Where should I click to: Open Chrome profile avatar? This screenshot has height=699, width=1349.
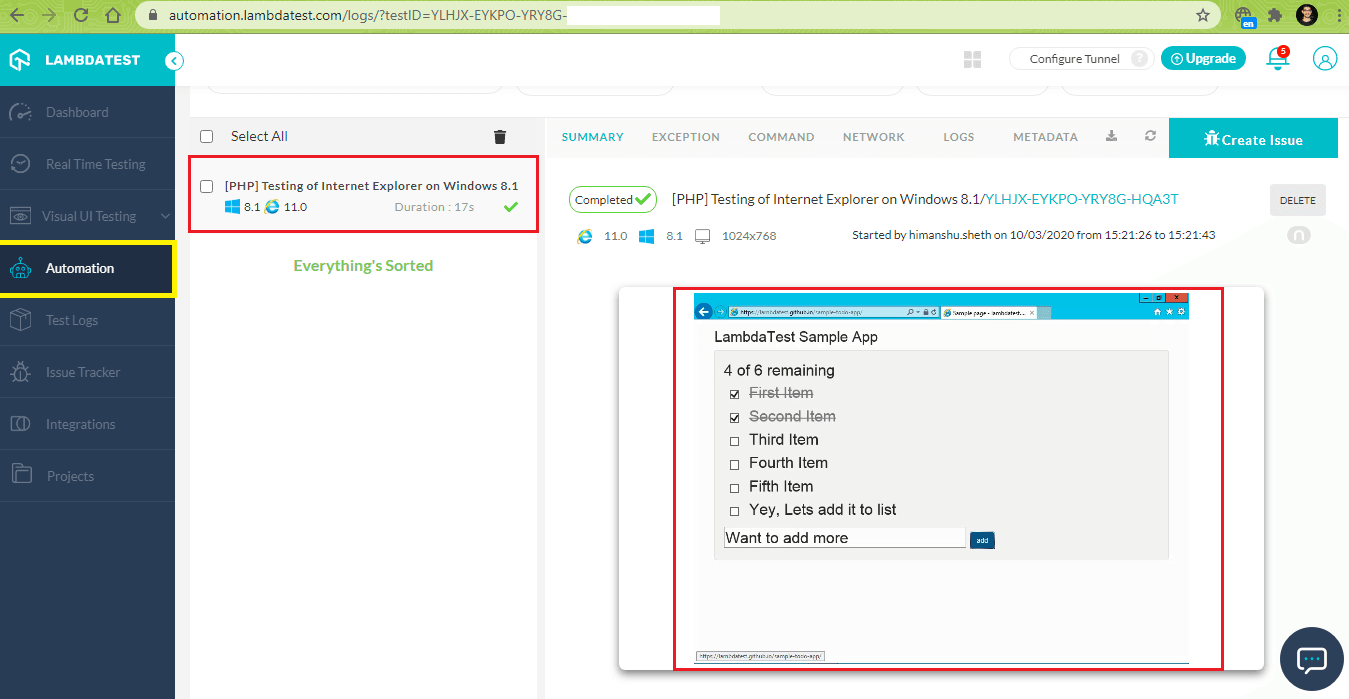click(1307, 16)
